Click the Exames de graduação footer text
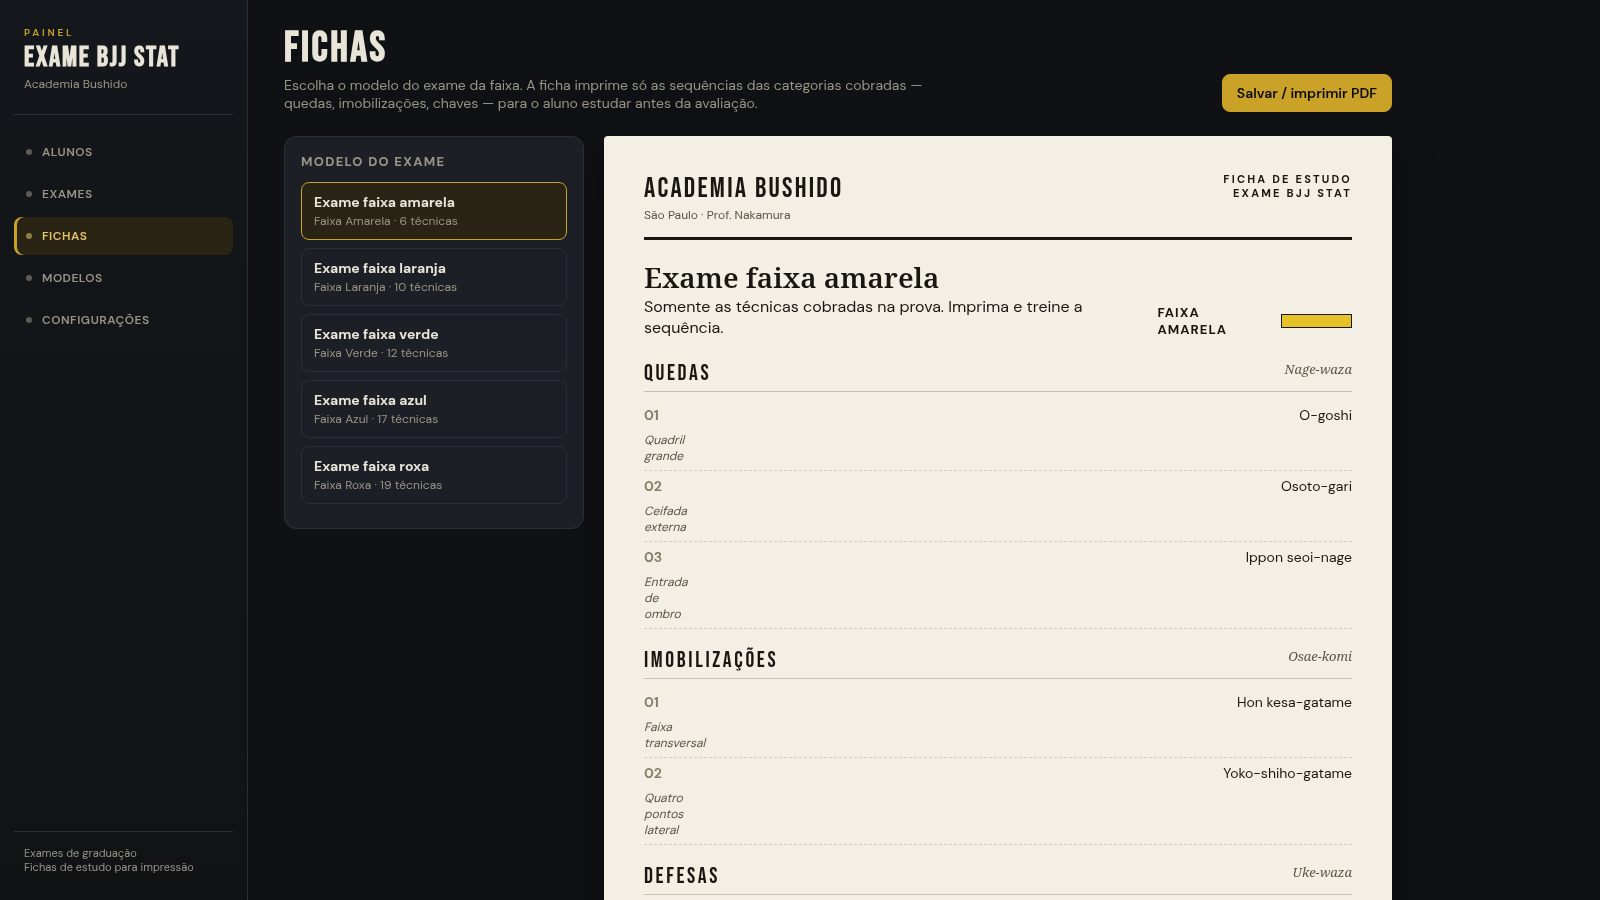 coord(80,853)
